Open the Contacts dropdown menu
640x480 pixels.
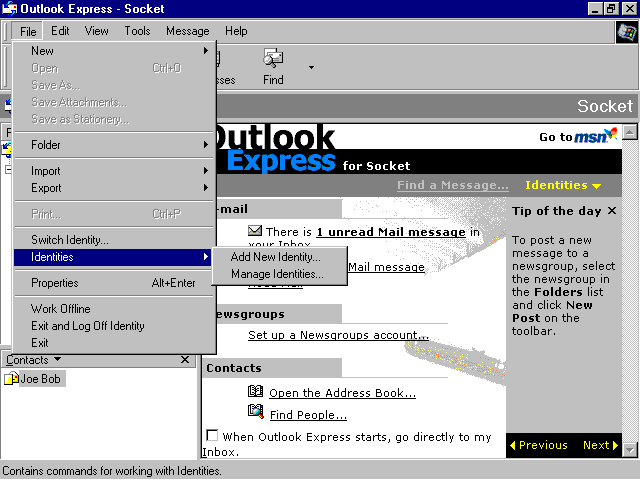[x=33, y=360]
